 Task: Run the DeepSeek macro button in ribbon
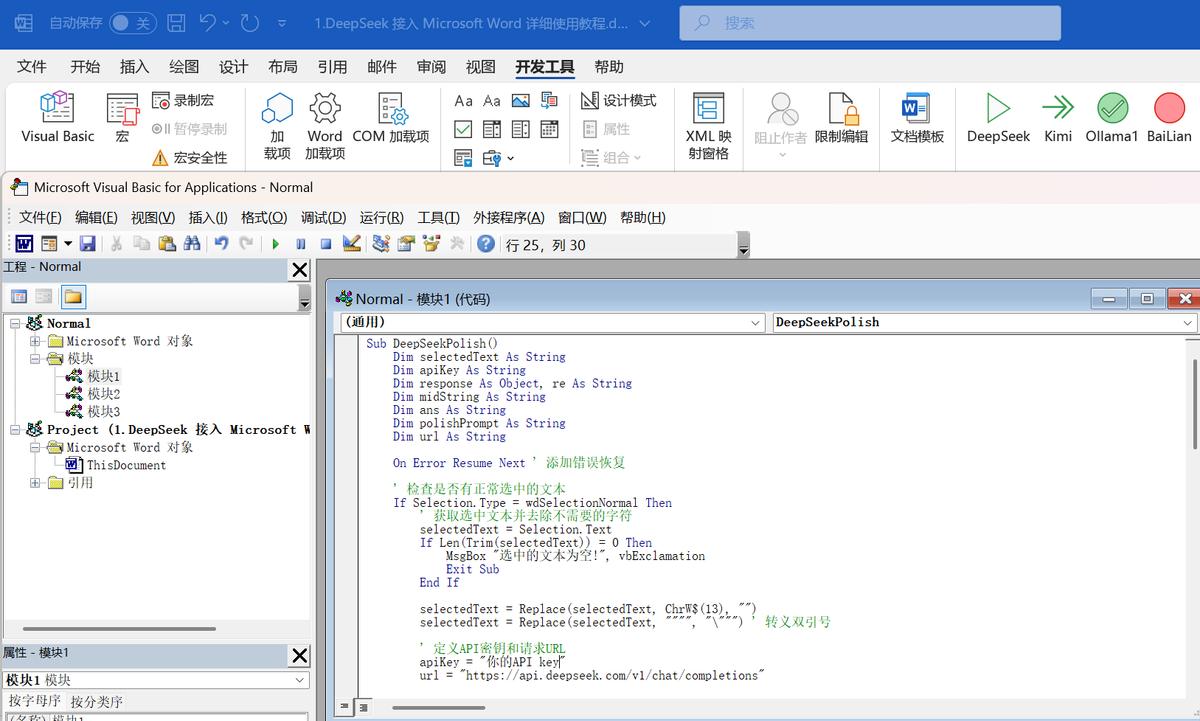(998, 118)
